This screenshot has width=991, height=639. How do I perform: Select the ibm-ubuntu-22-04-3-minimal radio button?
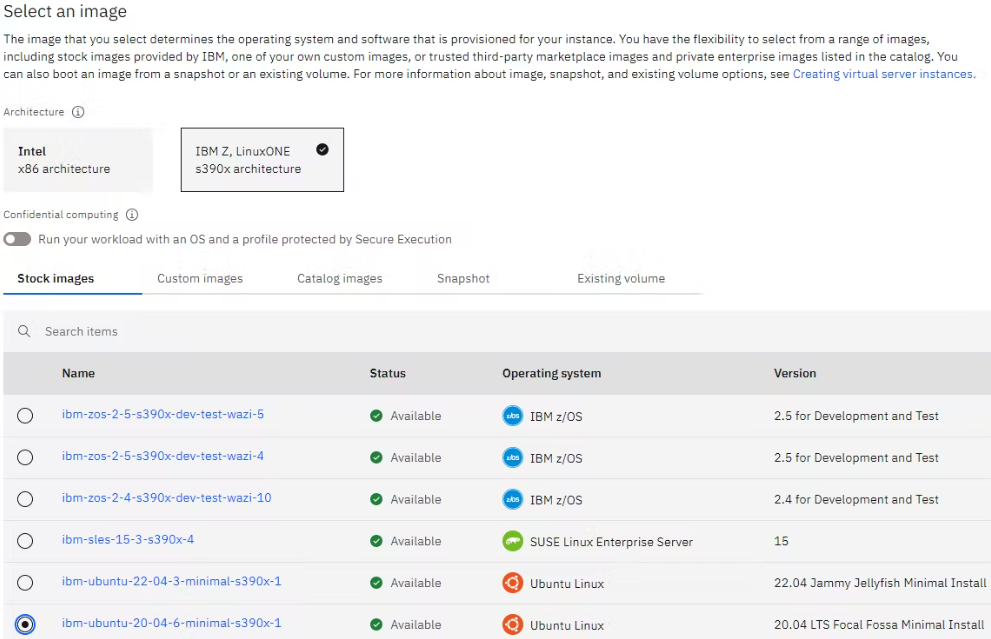point(25,583)
